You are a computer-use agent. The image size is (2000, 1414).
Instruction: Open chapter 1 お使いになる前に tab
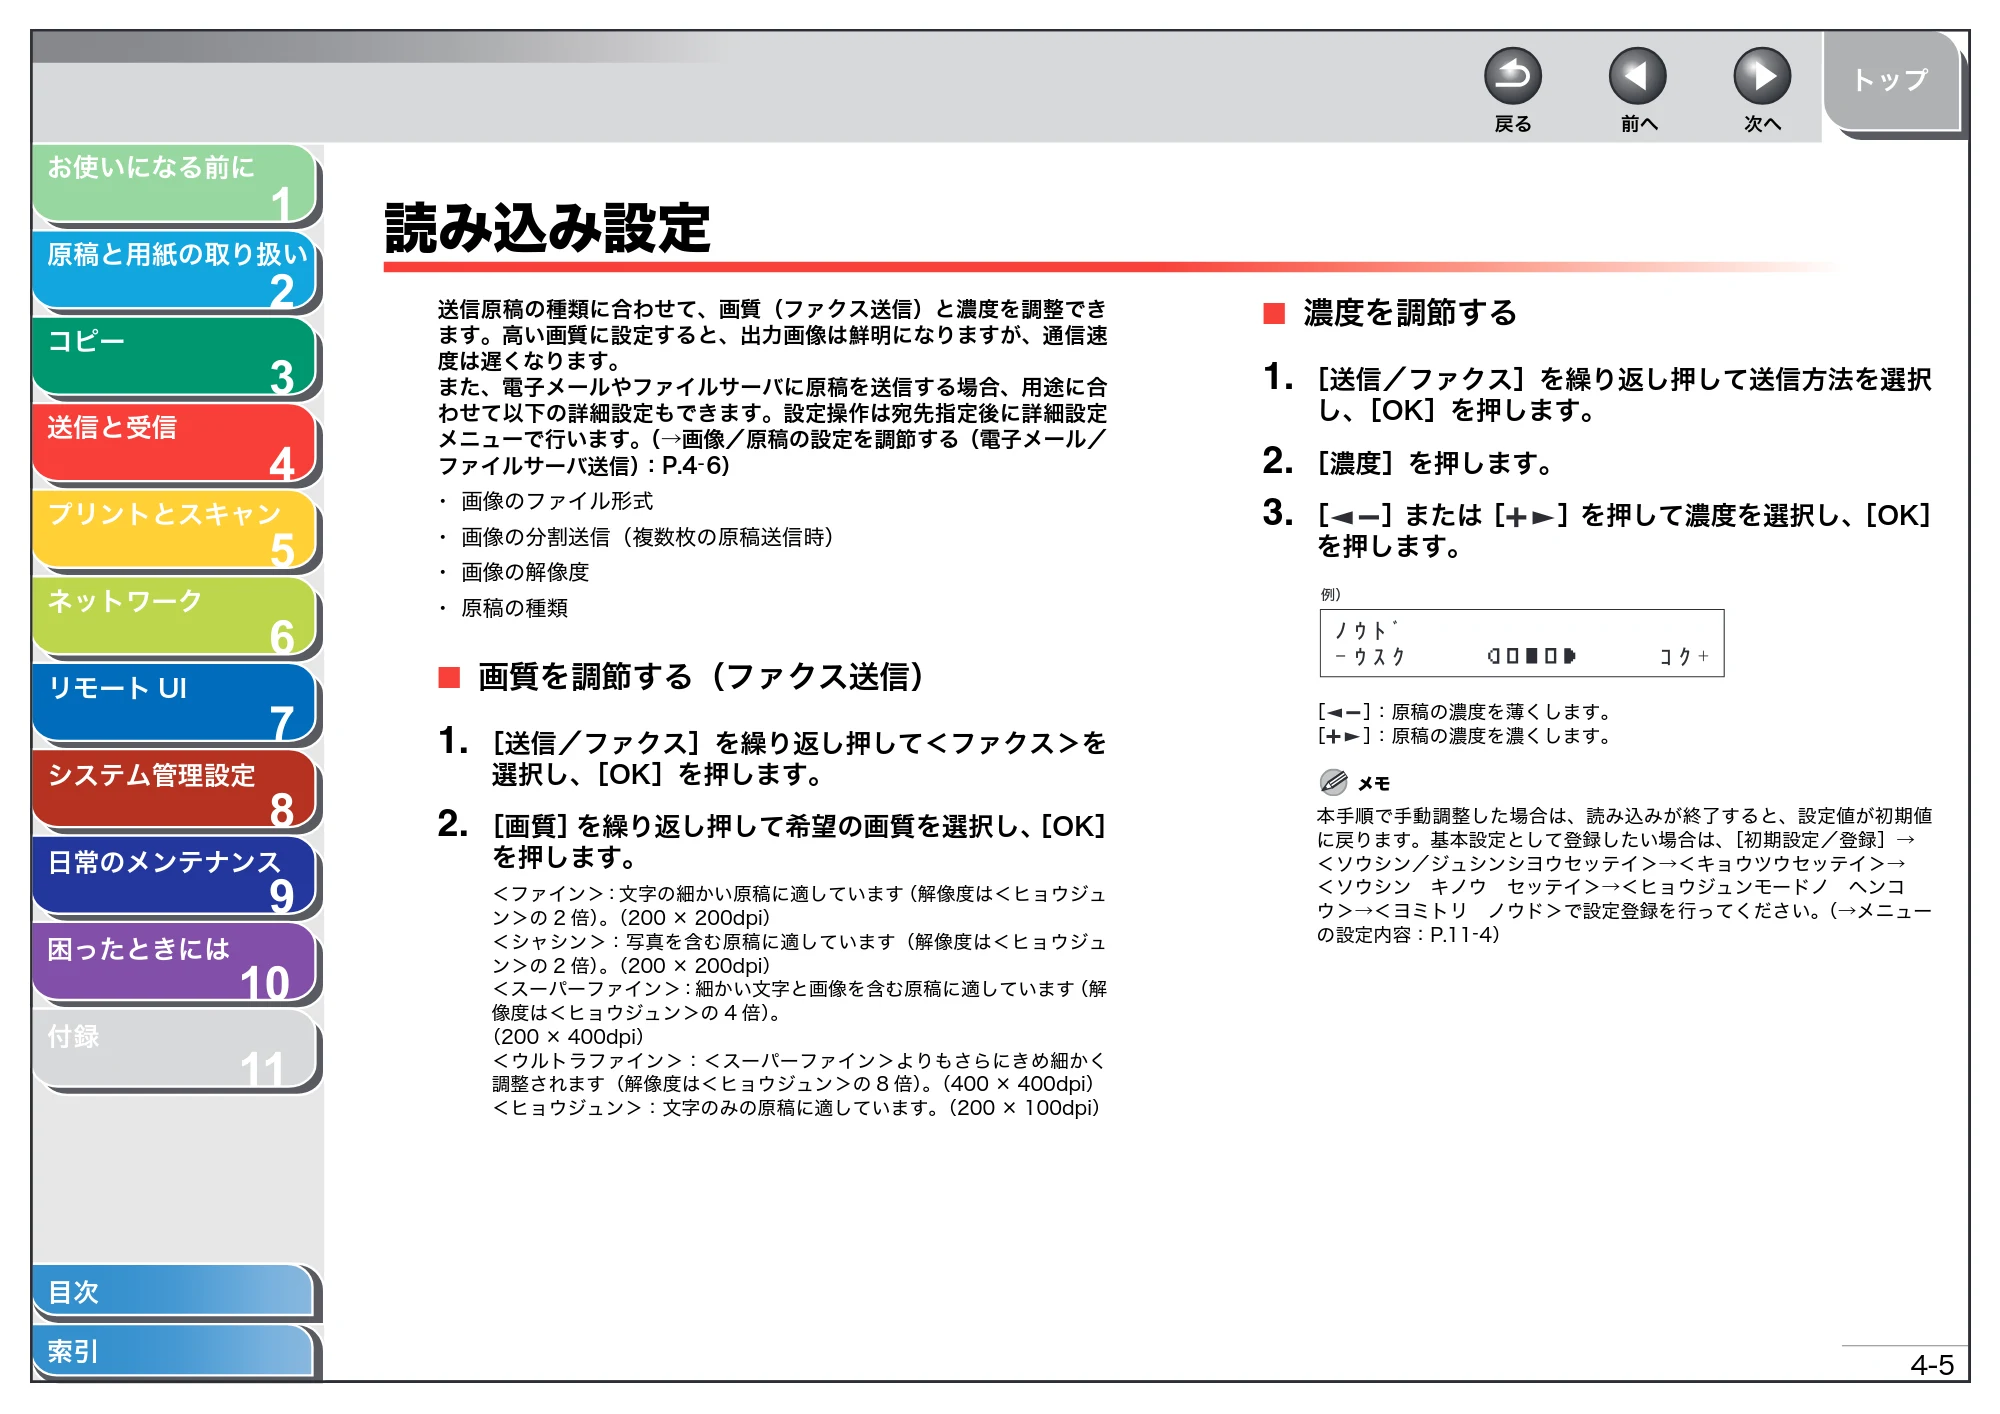pyautogui.click(x=175, y=184)
